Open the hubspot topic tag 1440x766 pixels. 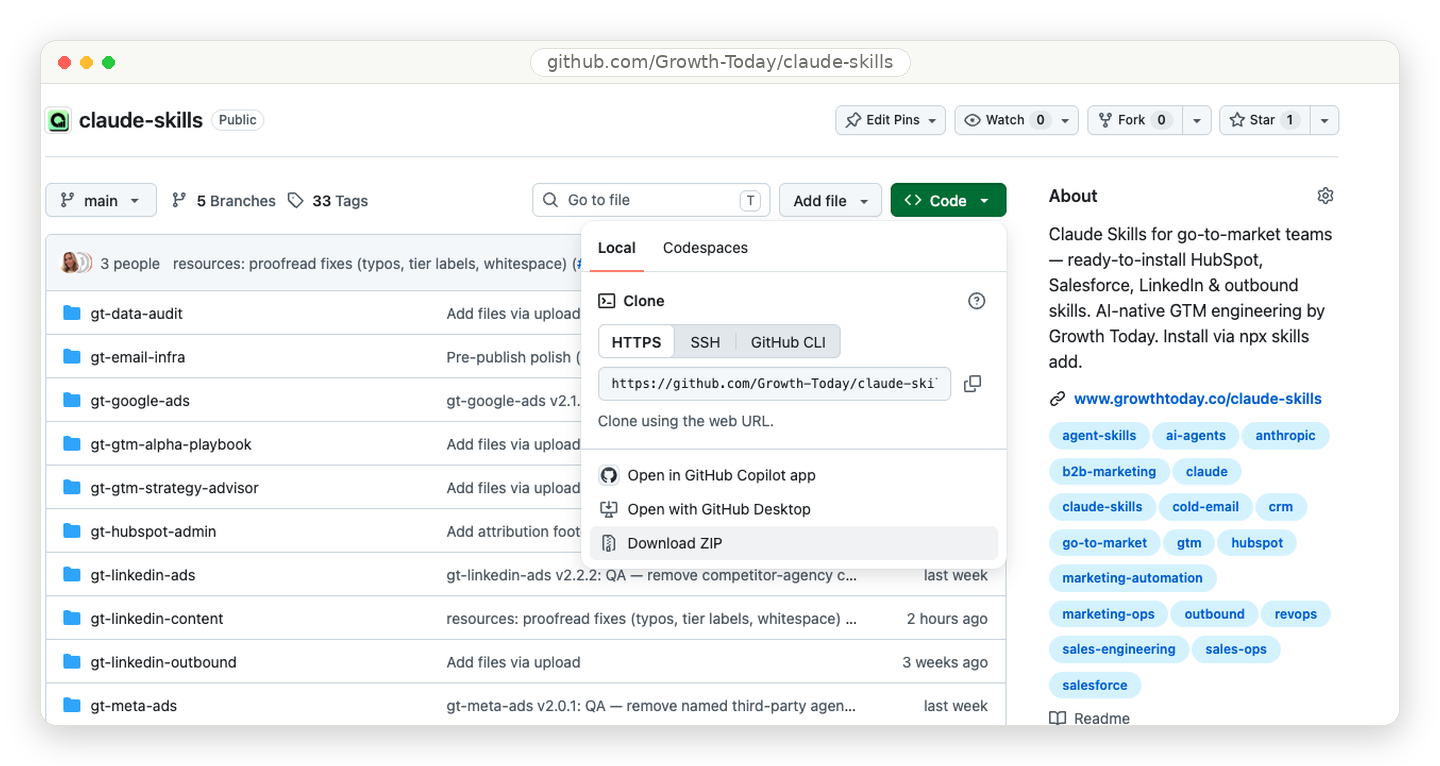(1257, 543)
